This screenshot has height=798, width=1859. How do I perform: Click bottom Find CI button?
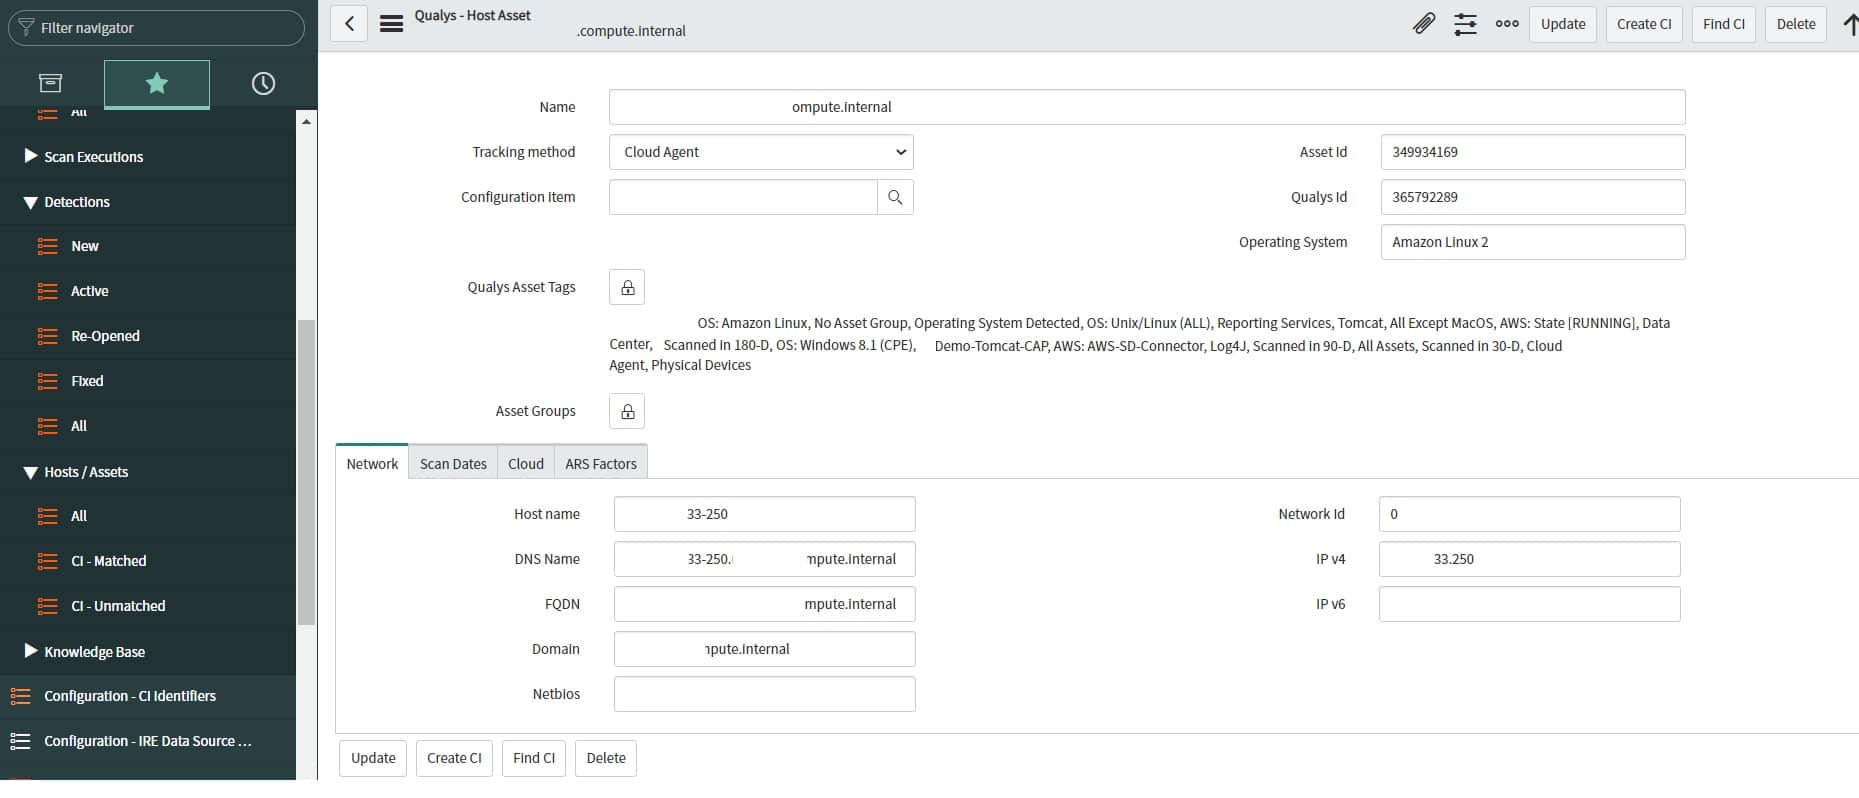click(x=534, y=758)
